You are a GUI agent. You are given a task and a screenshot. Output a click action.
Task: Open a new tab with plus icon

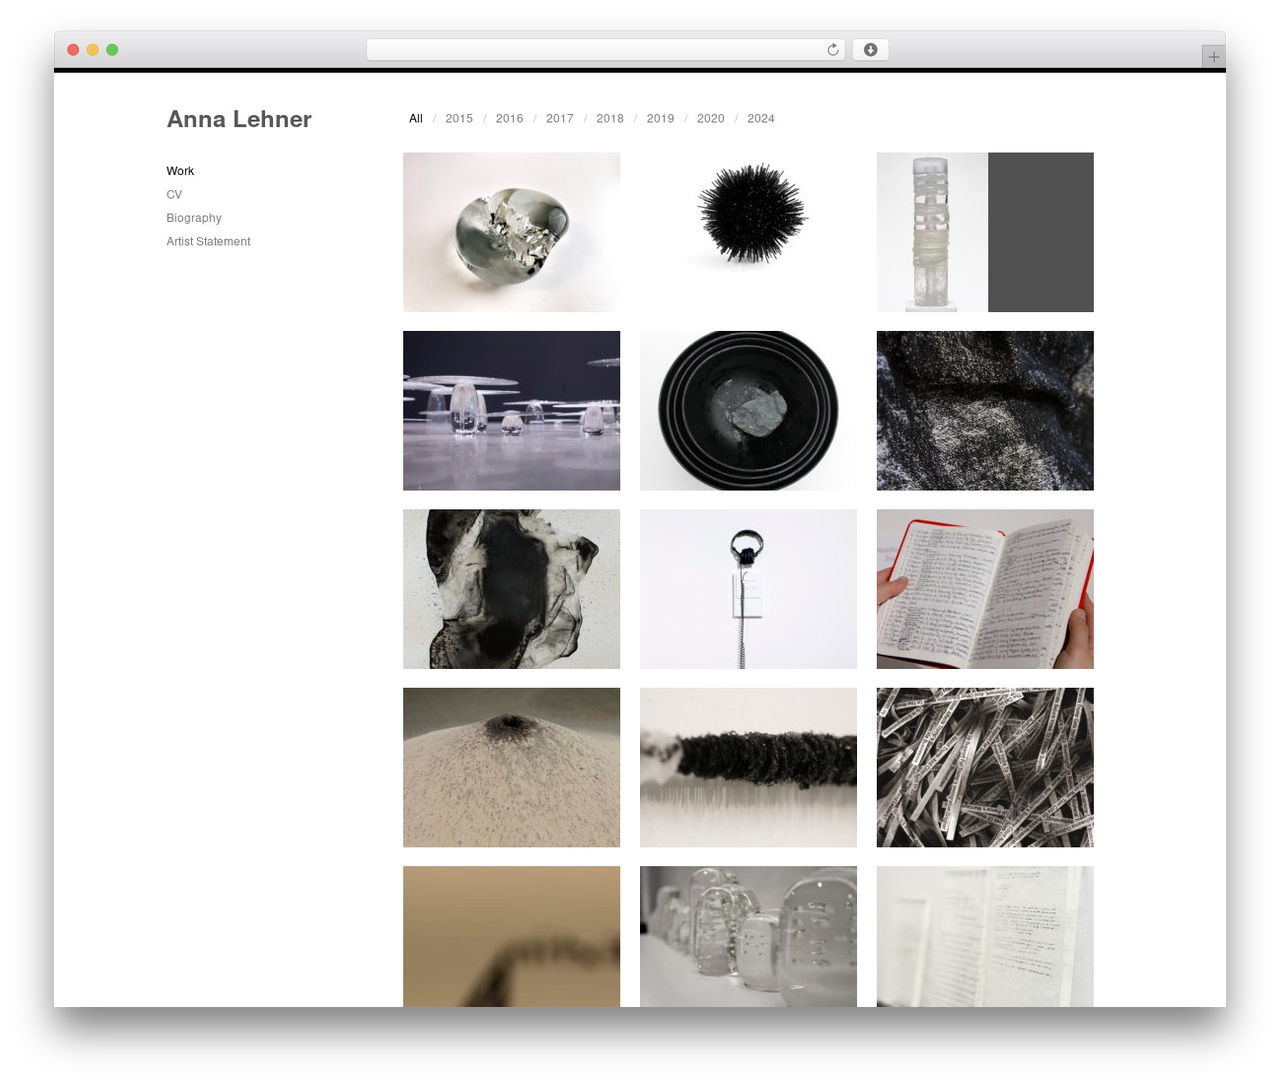coord(1213,57)
